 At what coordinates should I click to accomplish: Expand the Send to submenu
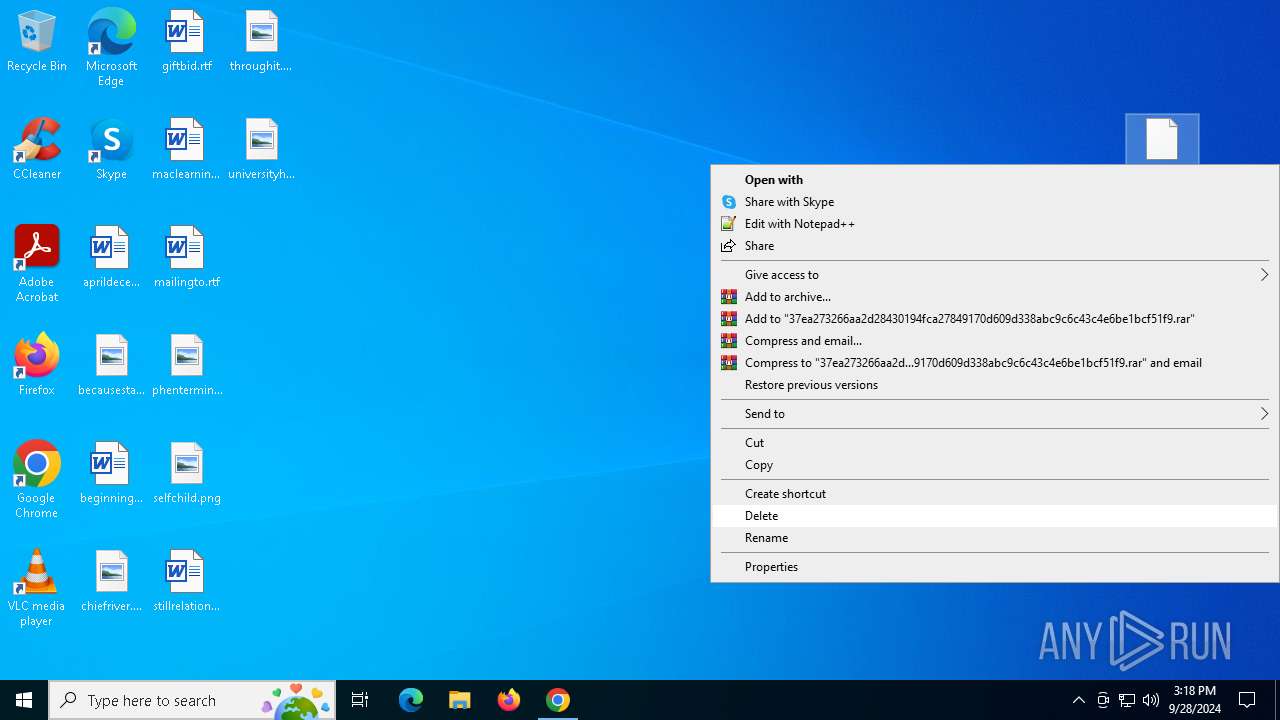[995, 414]
